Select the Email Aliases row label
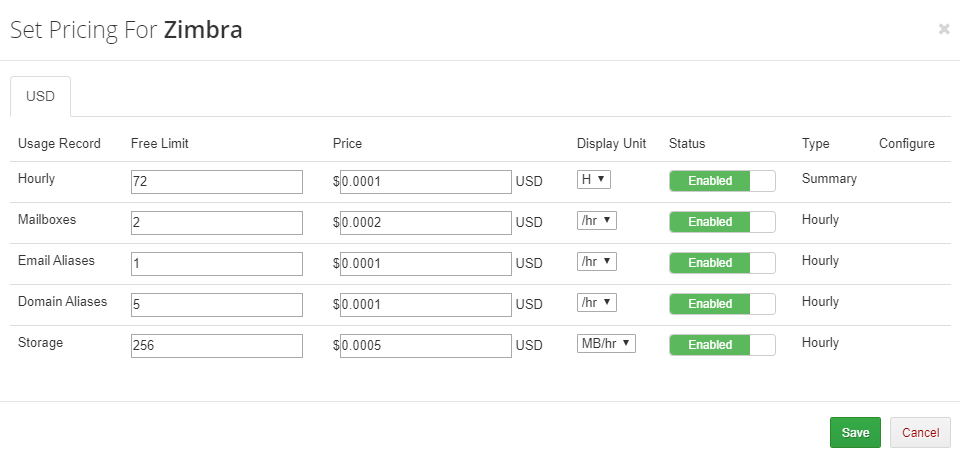The height and width of the screenshot is (455, 960). click(x=56, y=260)
